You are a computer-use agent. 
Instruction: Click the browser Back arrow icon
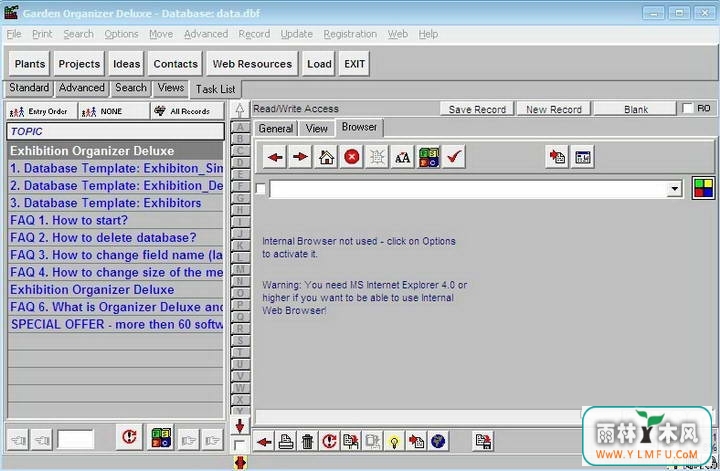click(275, 157)
